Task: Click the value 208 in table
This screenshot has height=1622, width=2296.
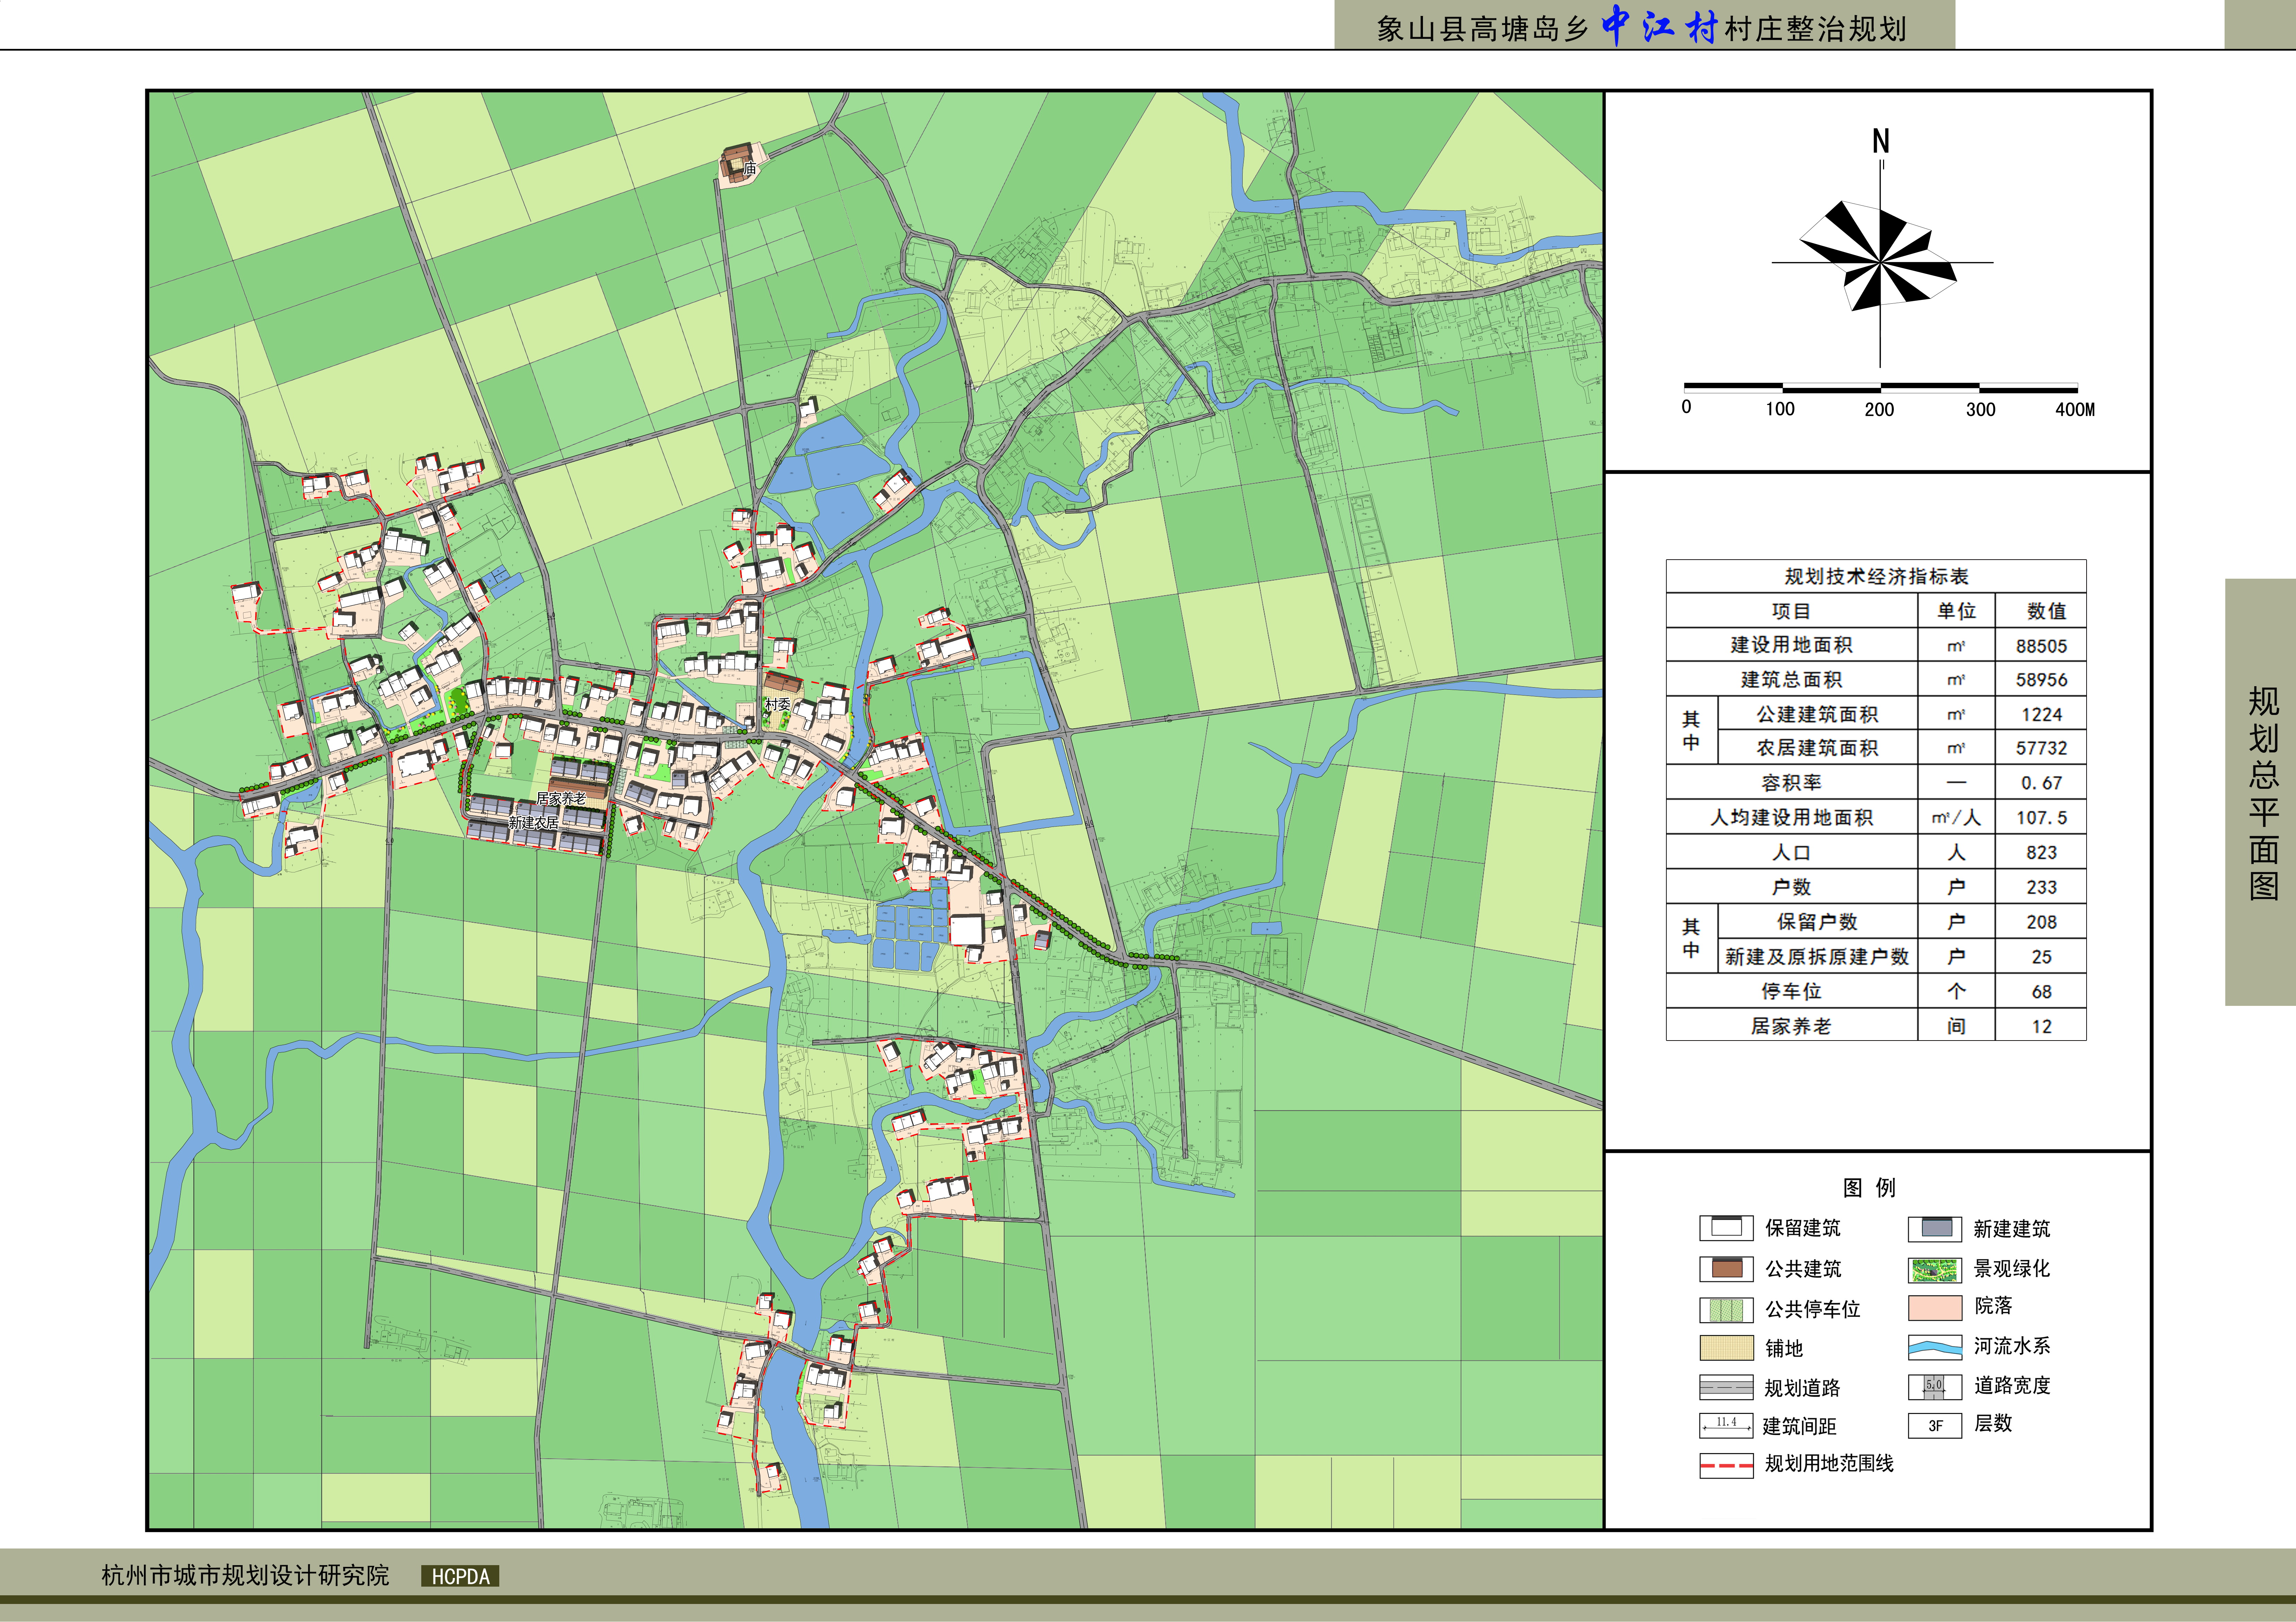Action: click(x=2041, y=922)
